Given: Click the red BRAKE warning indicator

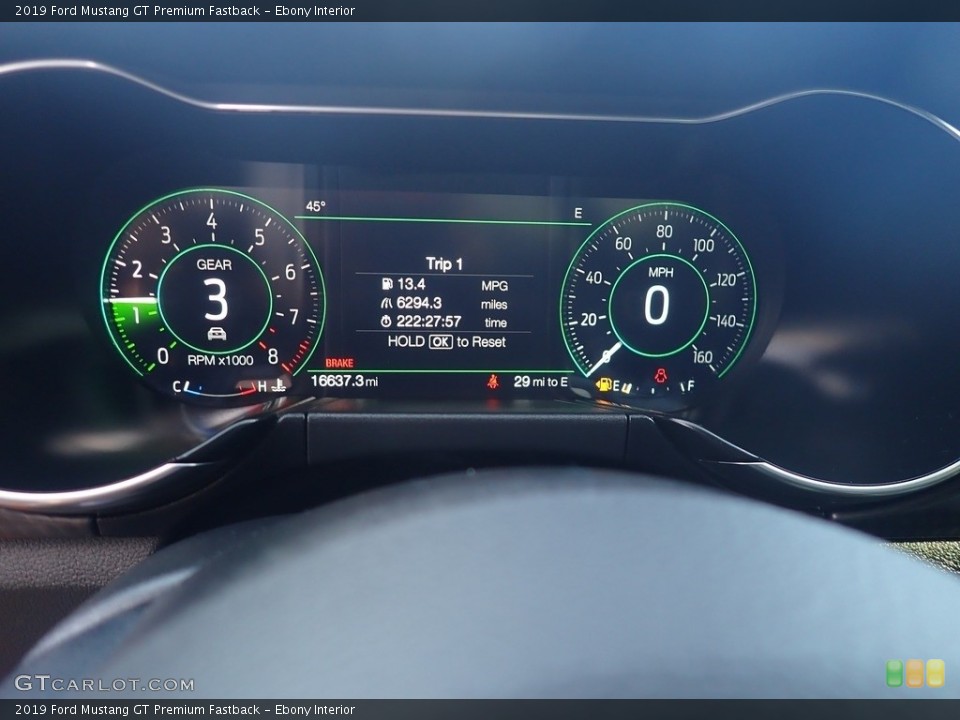Looking at the screenshot, I should 339,363.
